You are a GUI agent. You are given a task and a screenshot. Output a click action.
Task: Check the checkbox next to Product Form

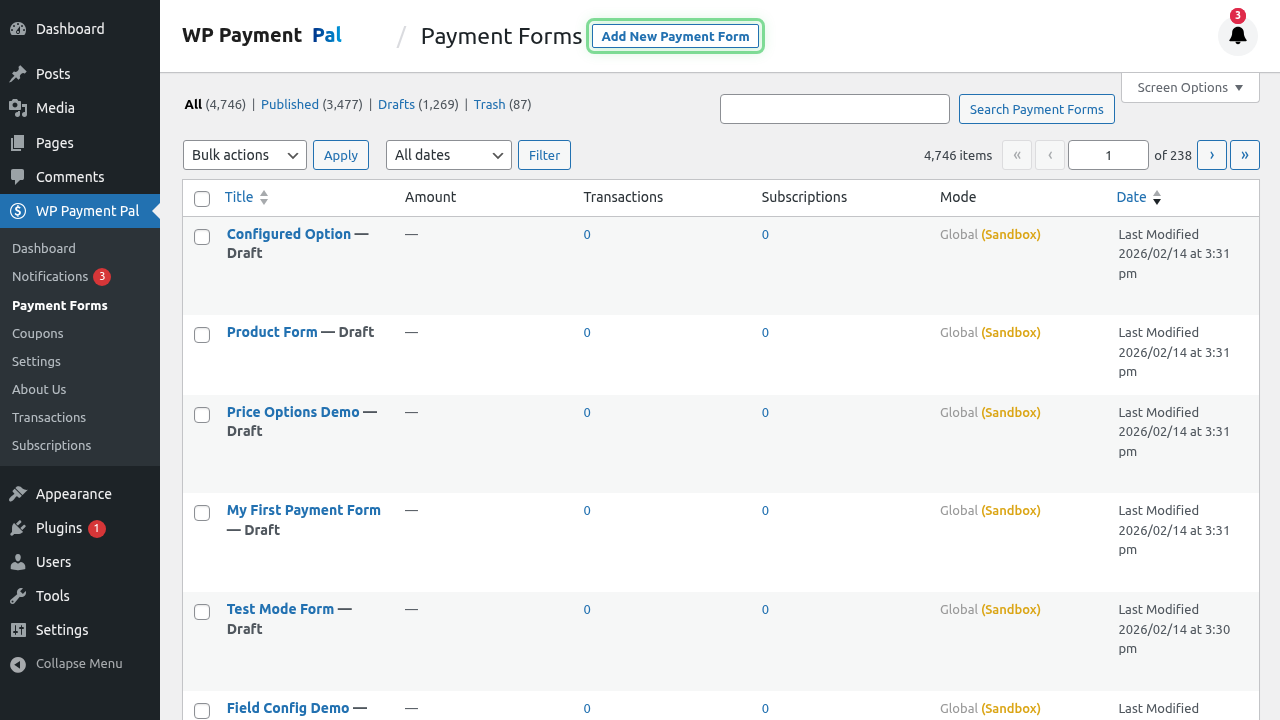(202, 335)
